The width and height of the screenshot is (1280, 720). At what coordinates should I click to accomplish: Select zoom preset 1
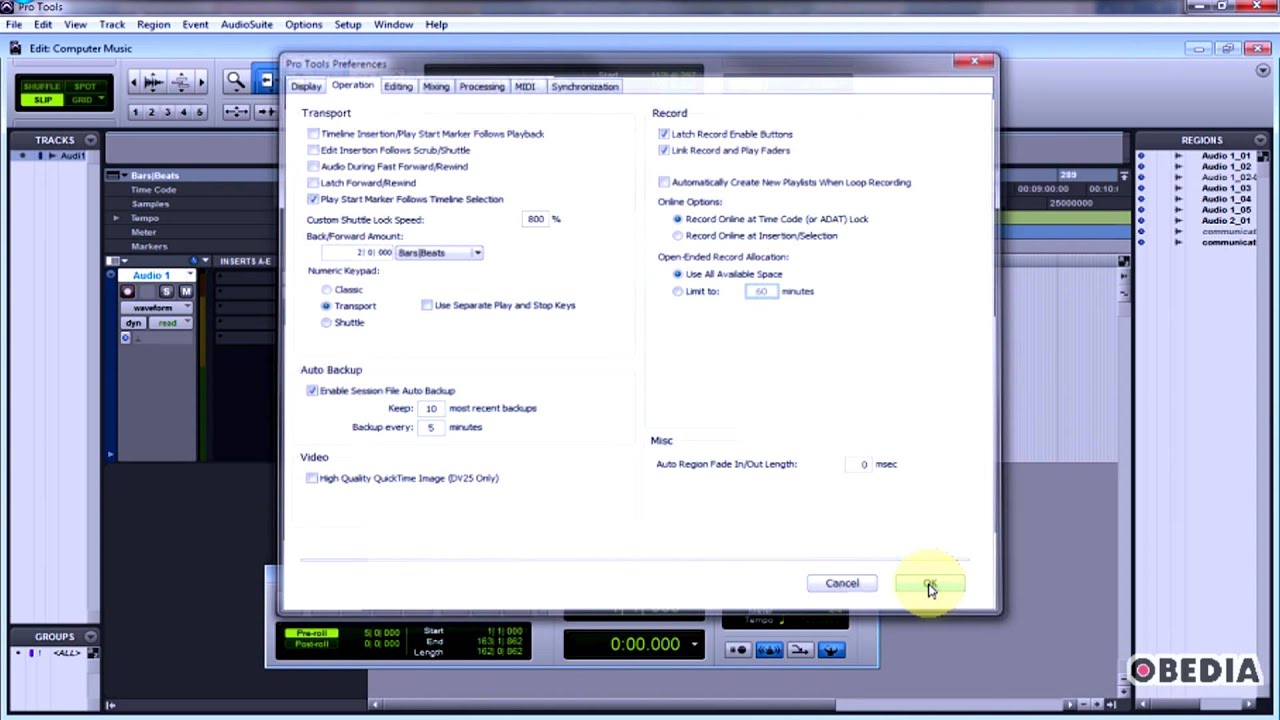click(x=135, y=112)
